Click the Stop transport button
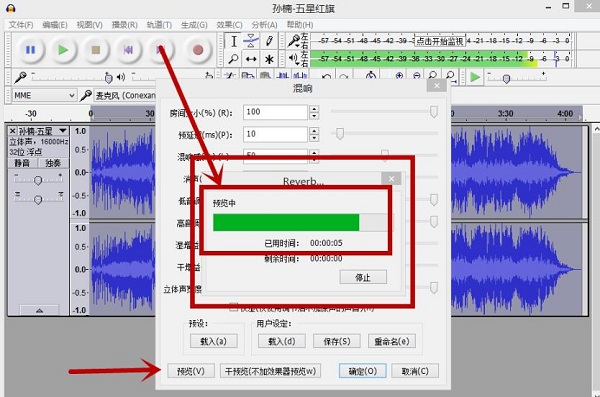 96,50
